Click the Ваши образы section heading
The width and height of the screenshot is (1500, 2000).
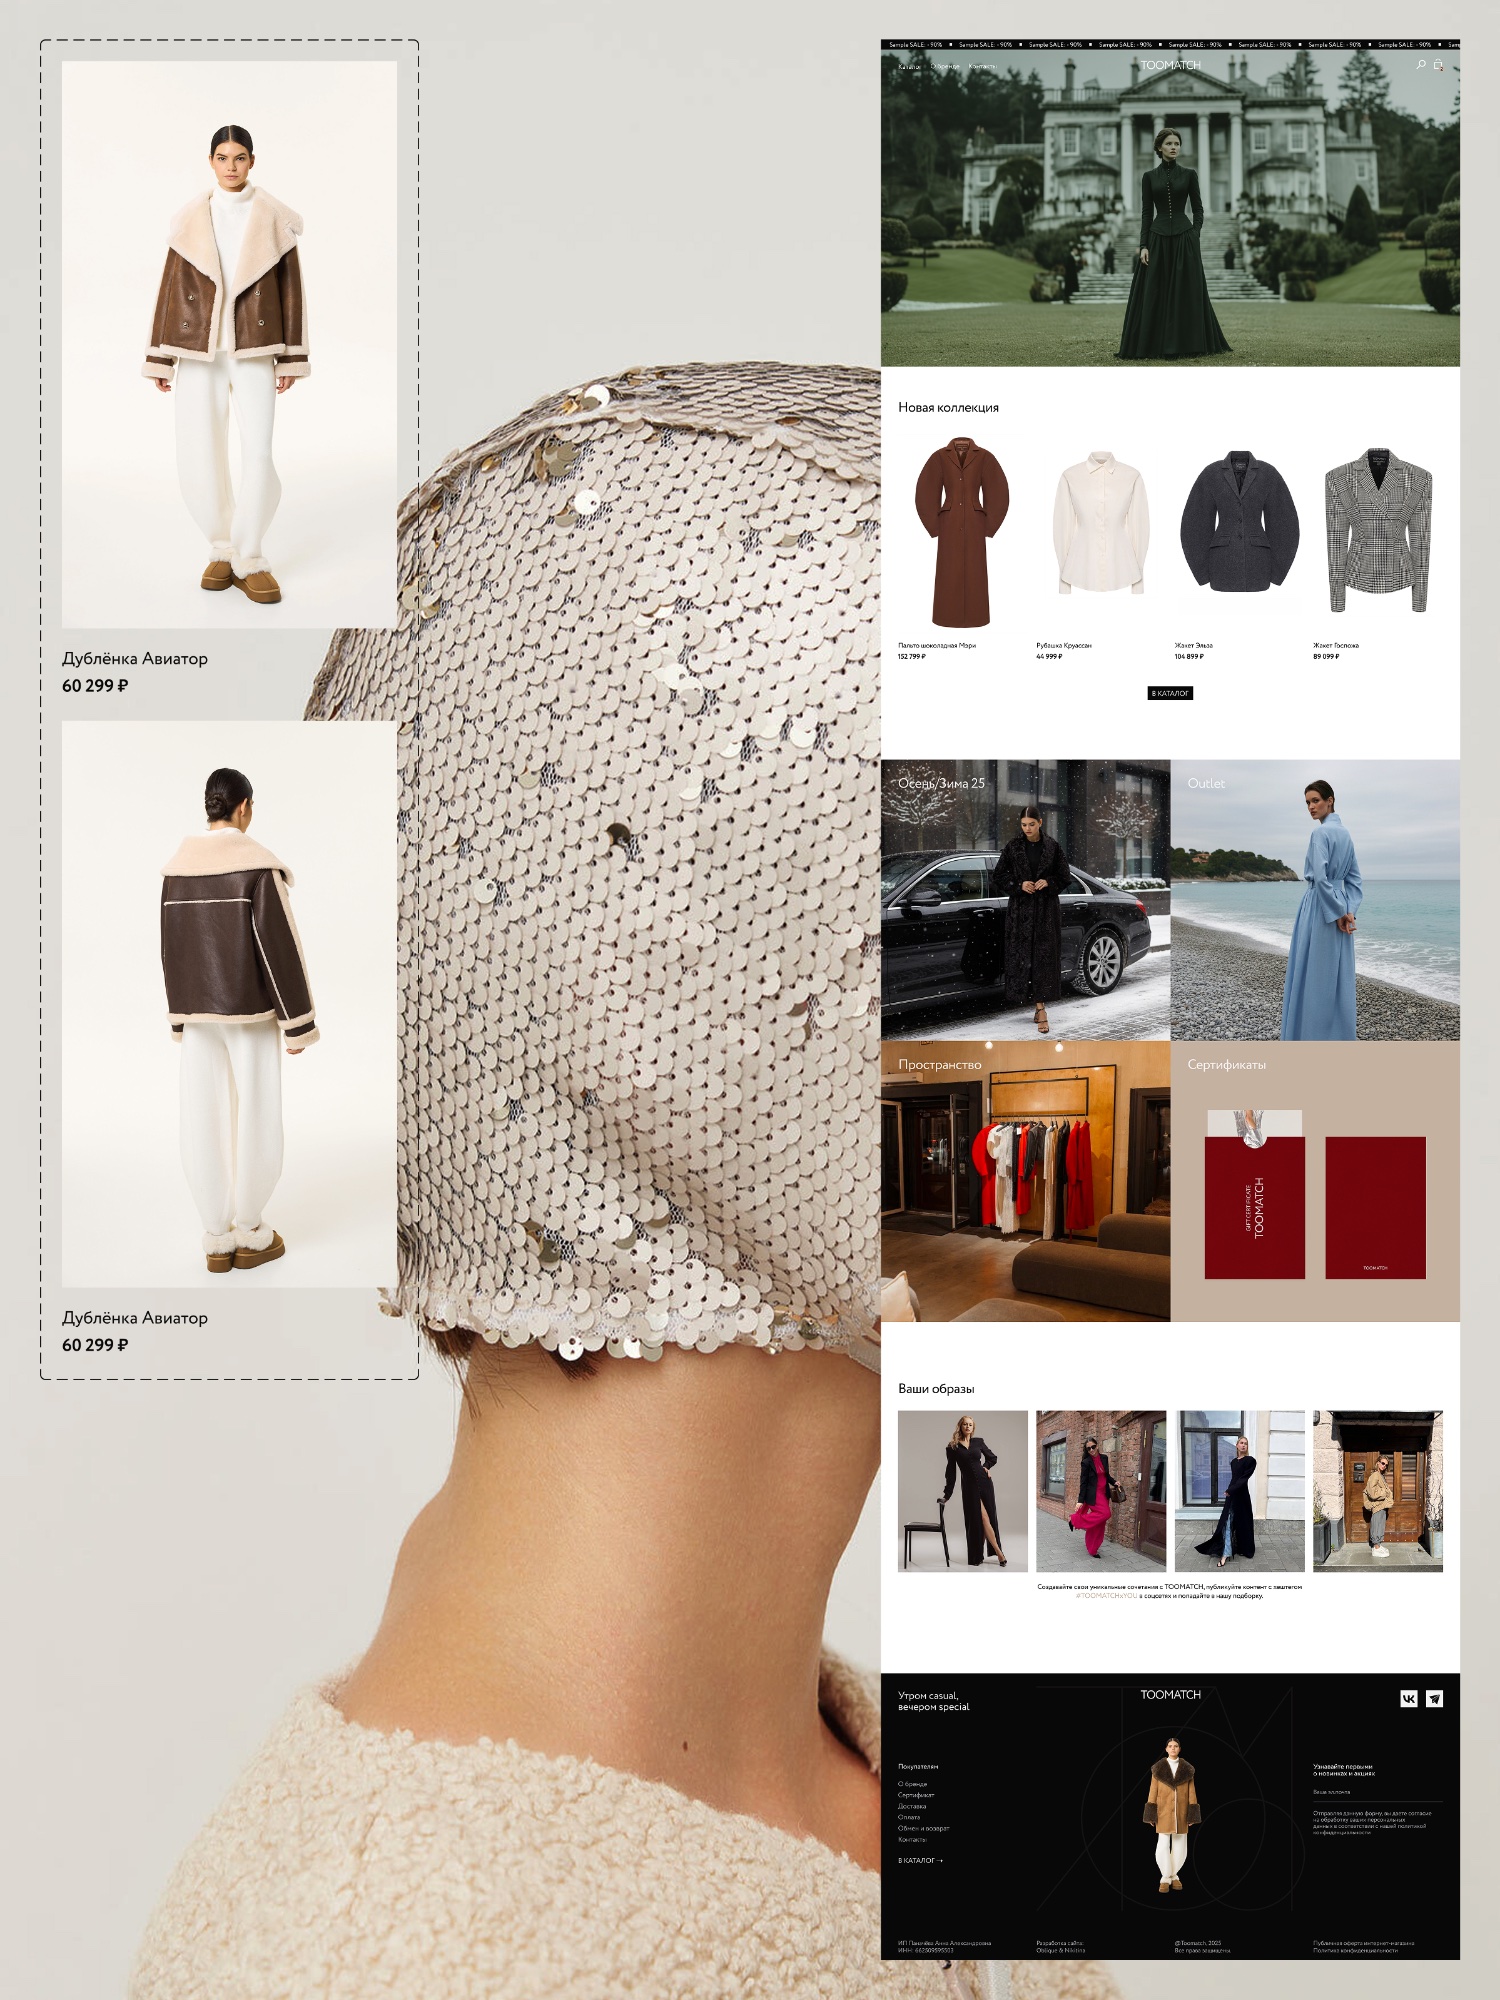click(936, 1389)
